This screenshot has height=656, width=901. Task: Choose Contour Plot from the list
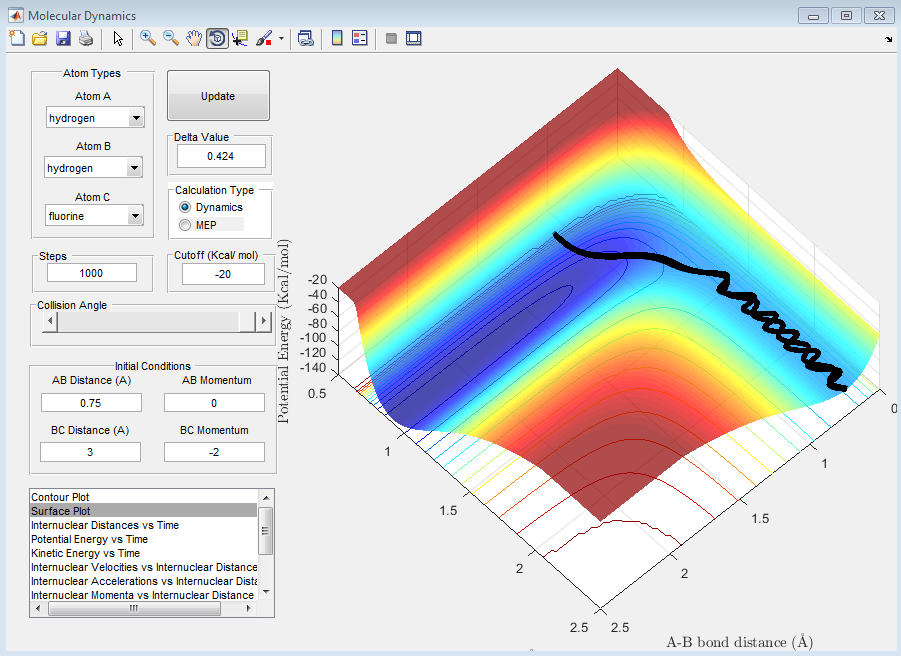(x=60, y=497)
